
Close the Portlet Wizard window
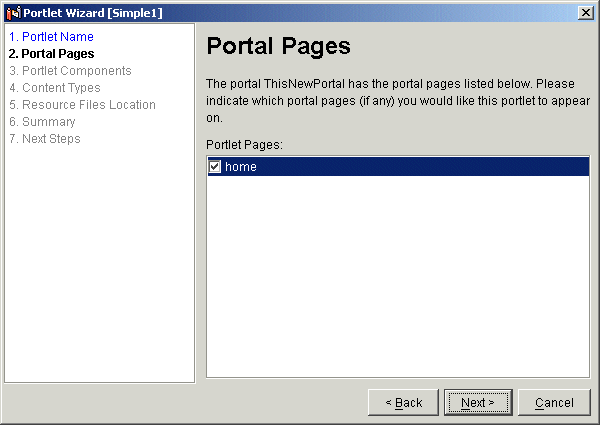point(585,13)
